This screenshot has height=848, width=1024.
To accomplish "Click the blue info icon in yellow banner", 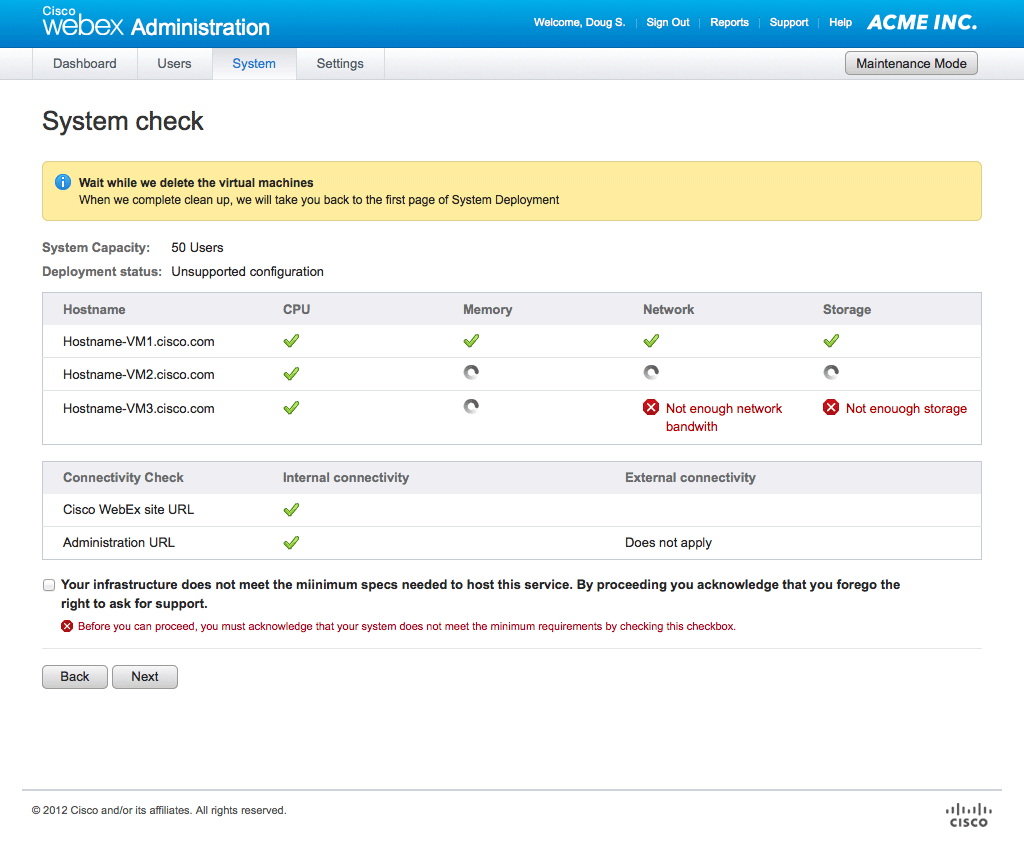I will [63, 182].
